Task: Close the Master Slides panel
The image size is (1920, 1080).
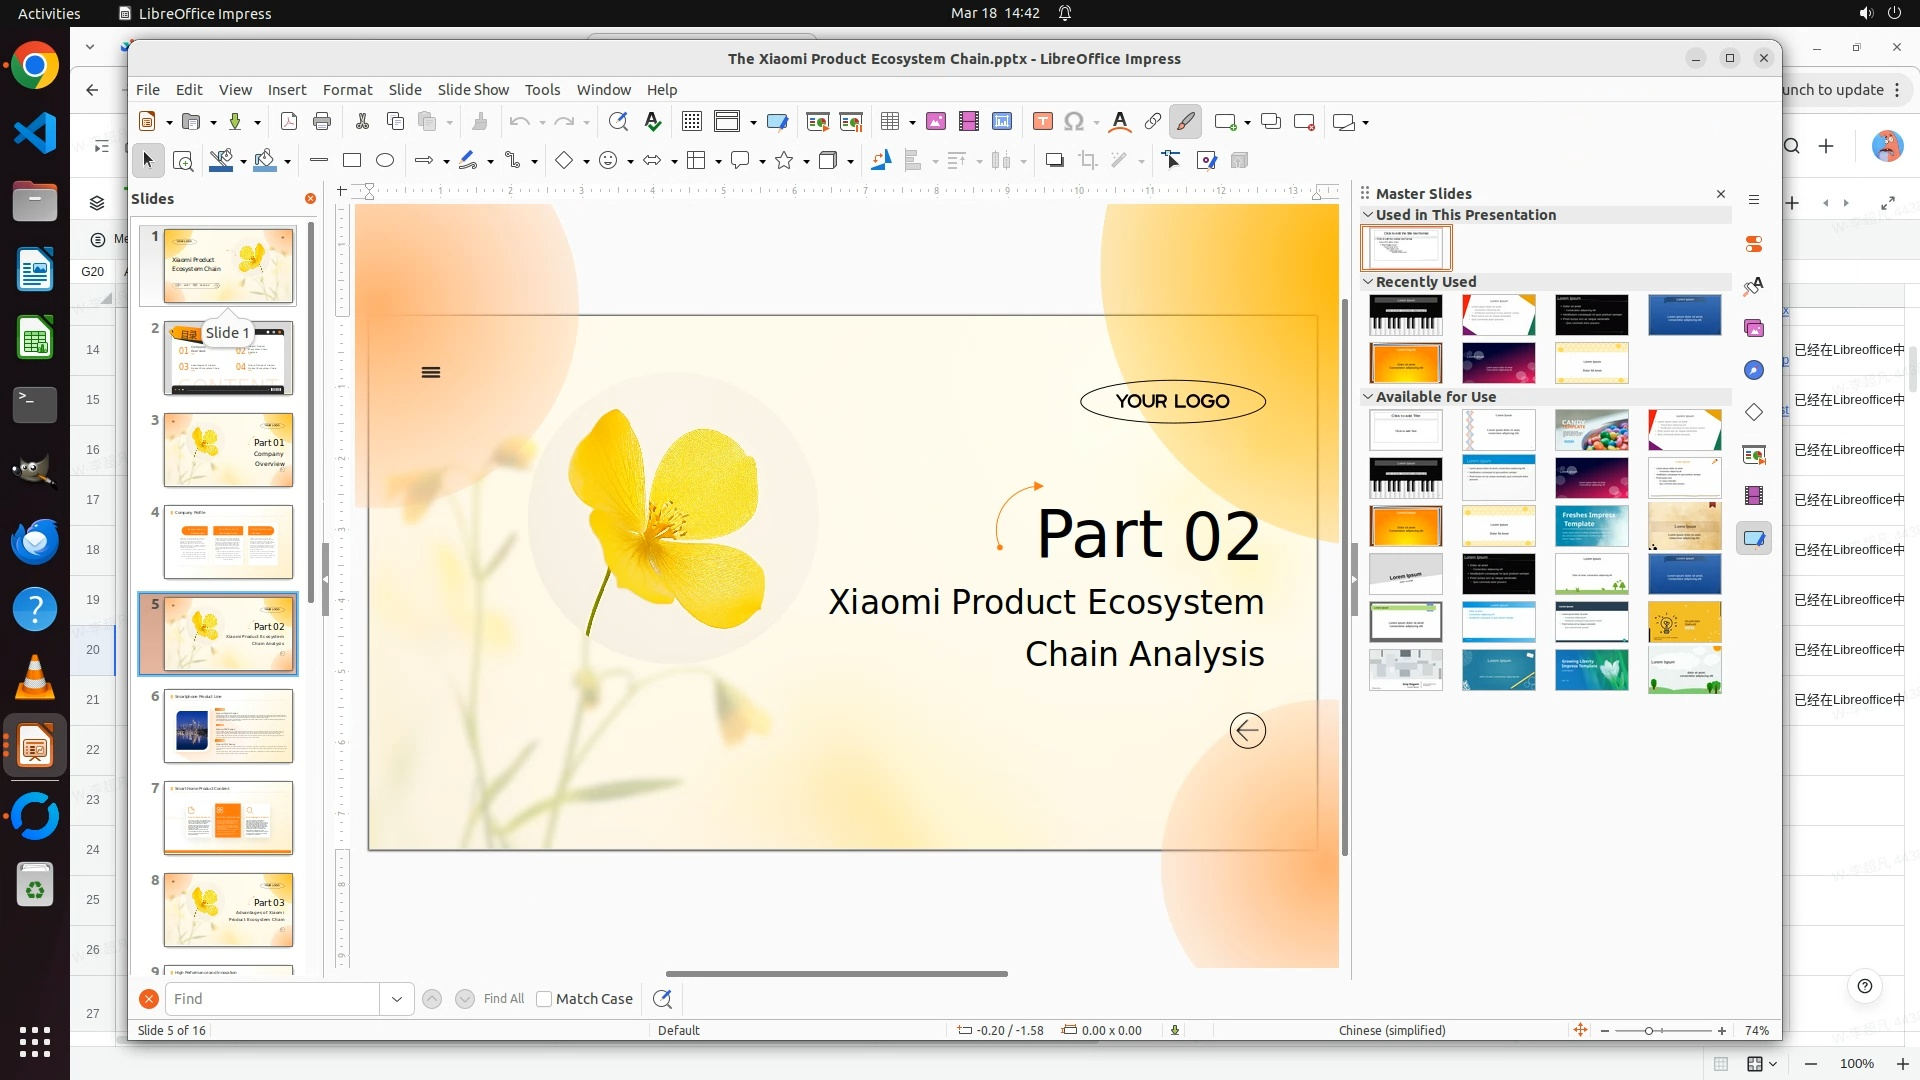Action: (1721, 194)
